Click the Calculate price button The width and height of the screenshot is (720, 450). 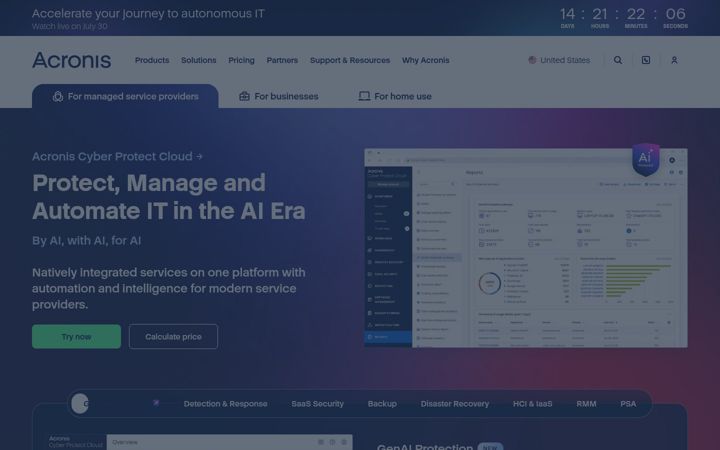pos(173,337)
